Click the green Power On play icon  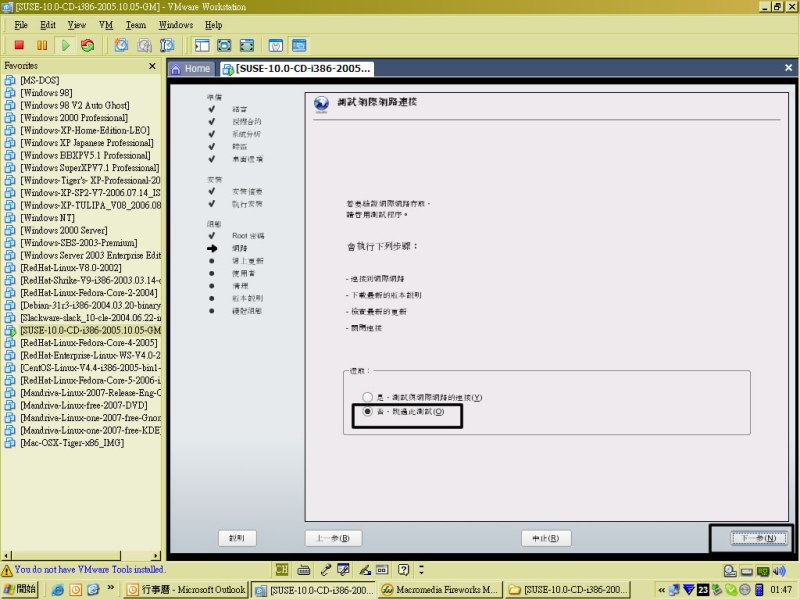pyautogui.click(x=65, y=45)
